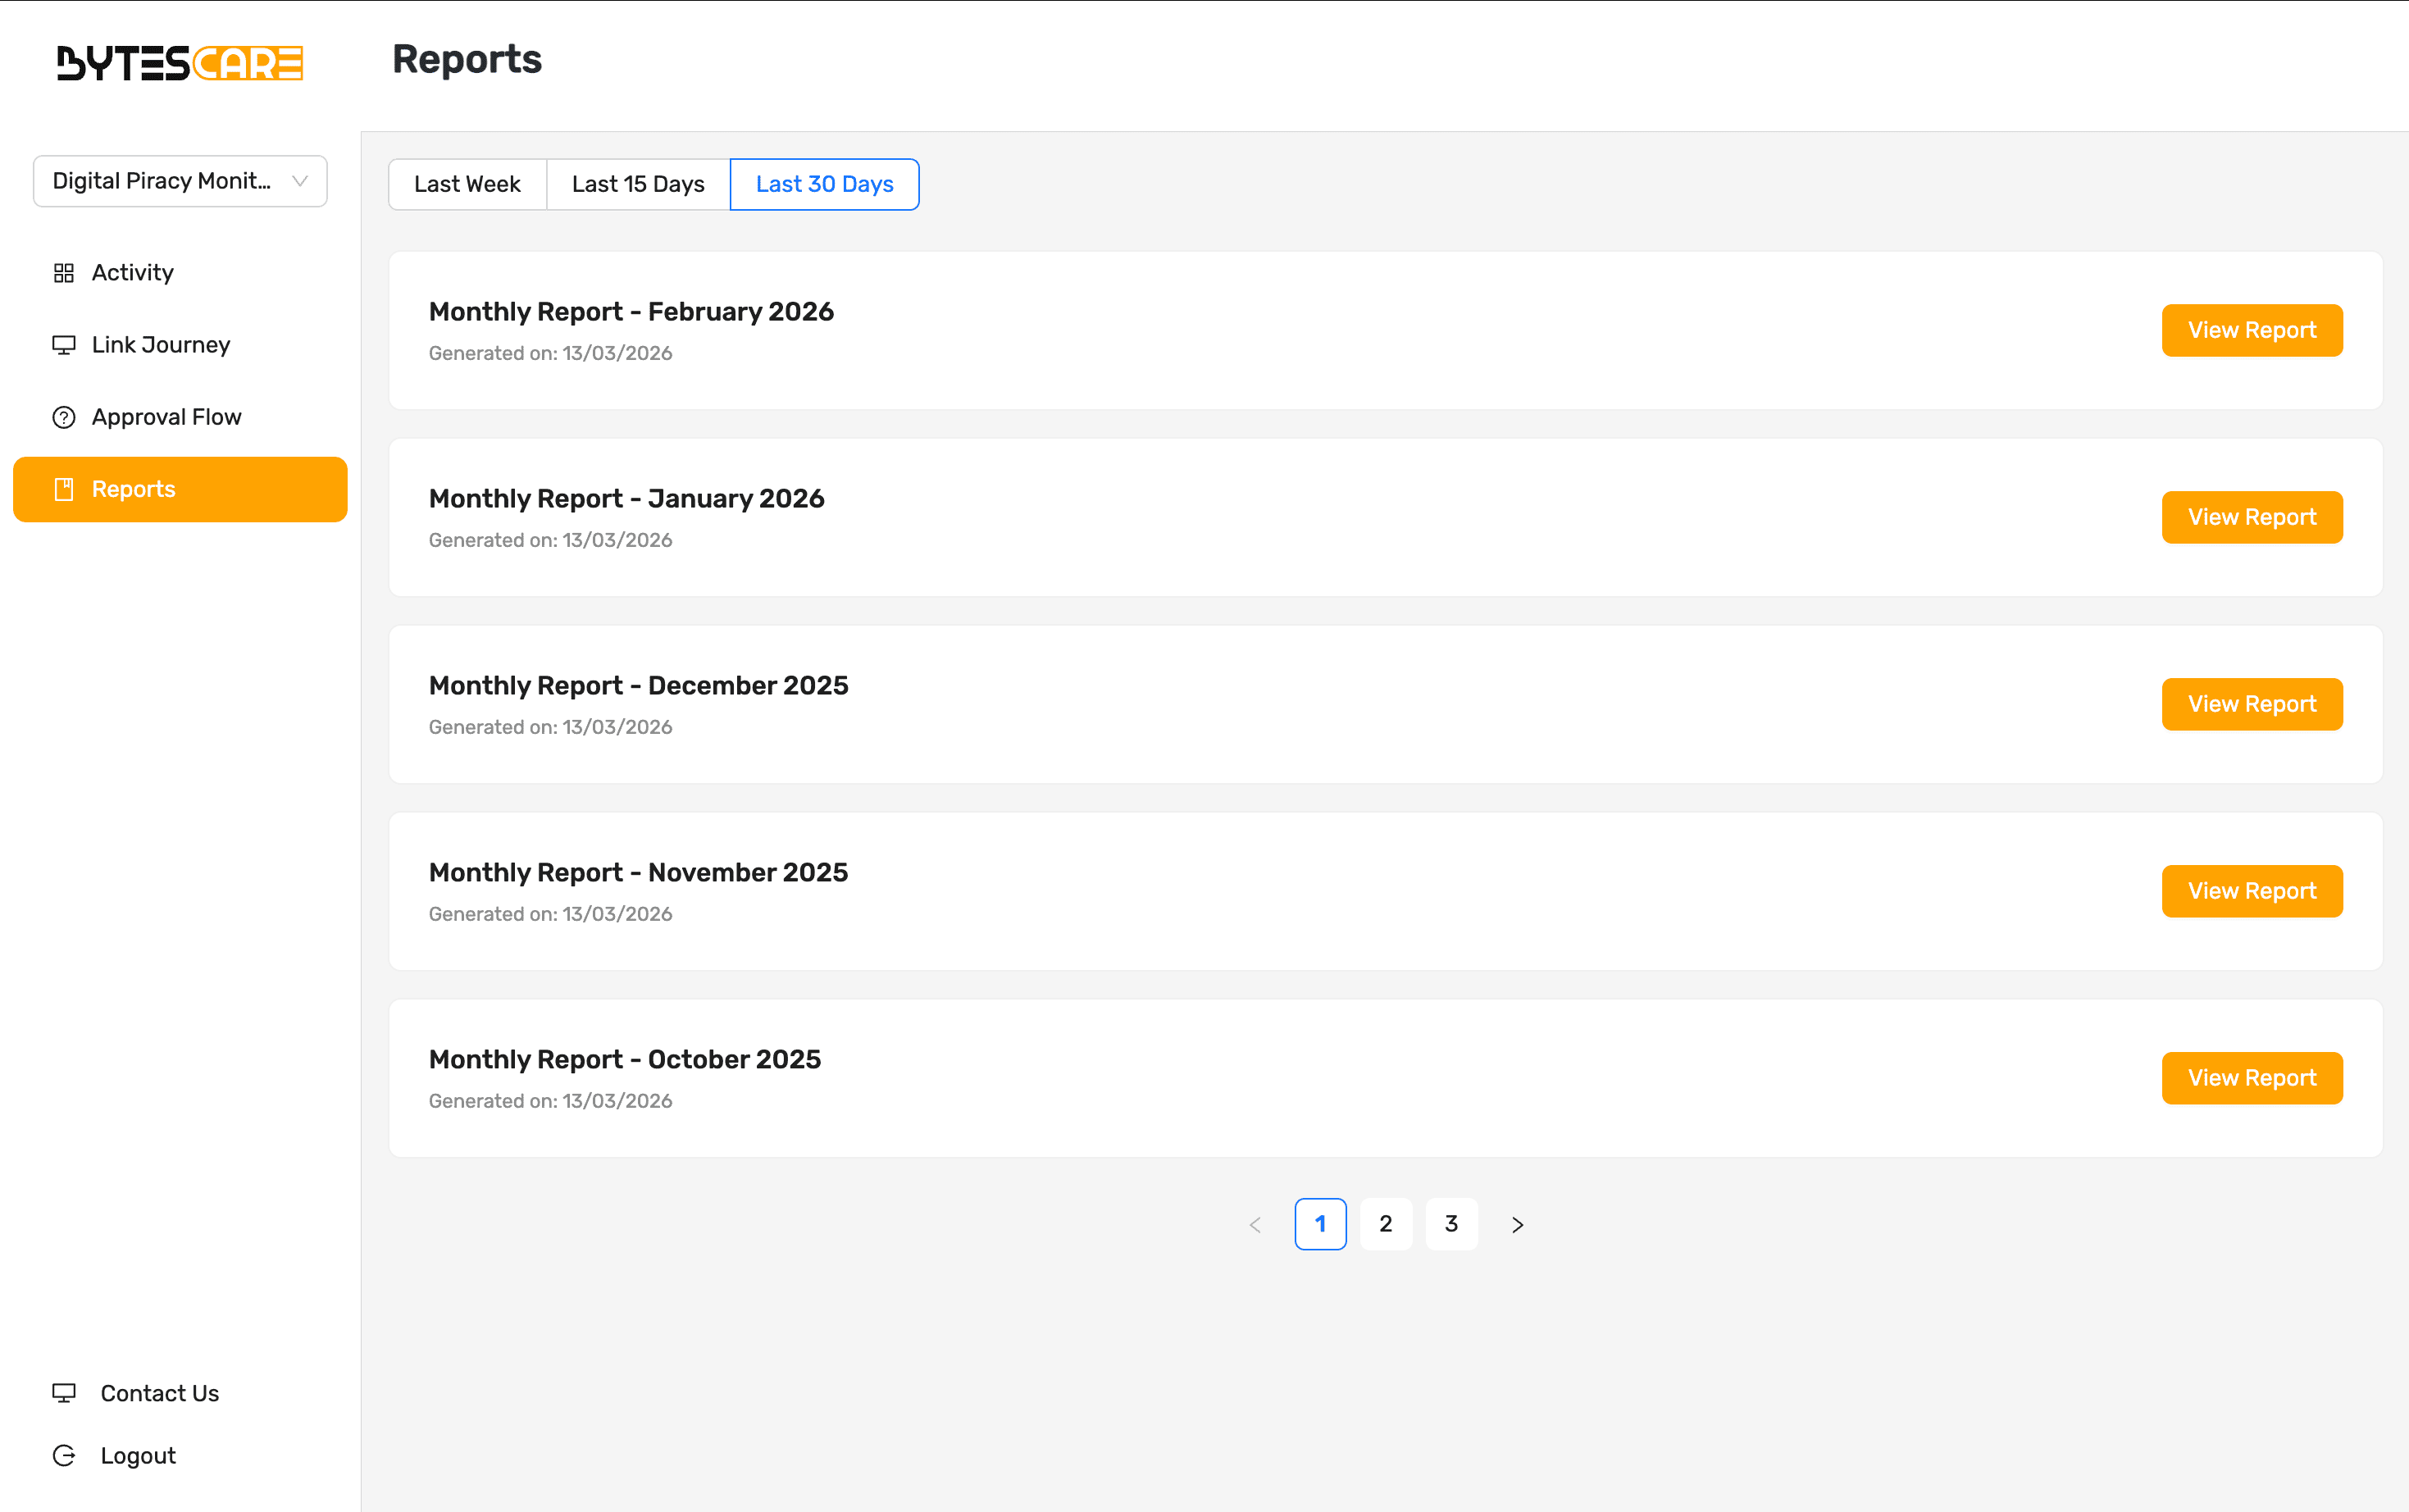
Task: Click the Contact Us monitor icon
Action: pos(64,1392)
